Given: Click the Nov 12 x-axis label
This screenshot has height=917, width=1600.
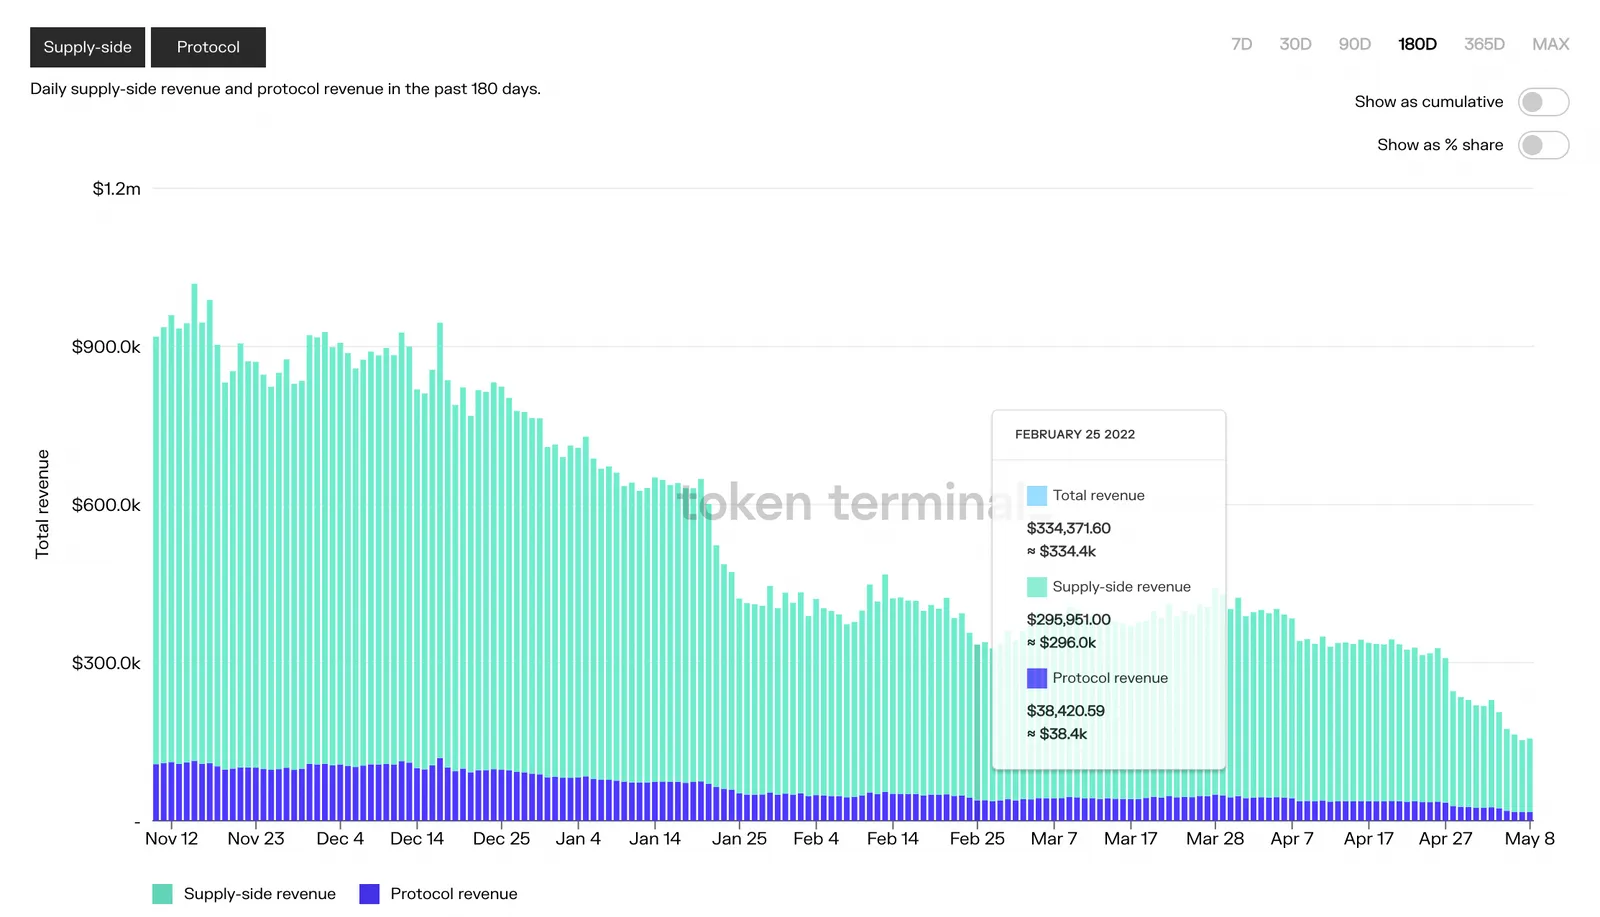Looking at the screenshot, I should (x=172, y=839).
